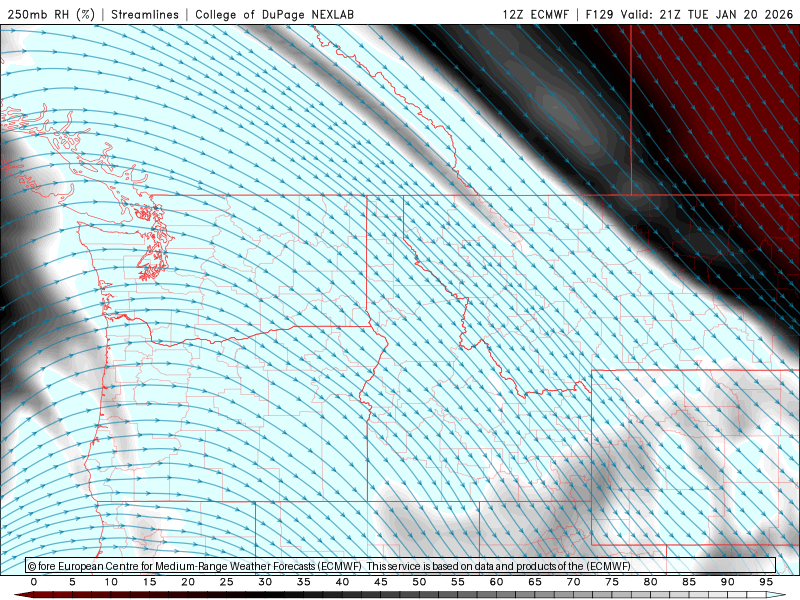Click 'College of DuPage NEXLAB' header text
This screenshot has width=800, height=600.
coord(274,14)
